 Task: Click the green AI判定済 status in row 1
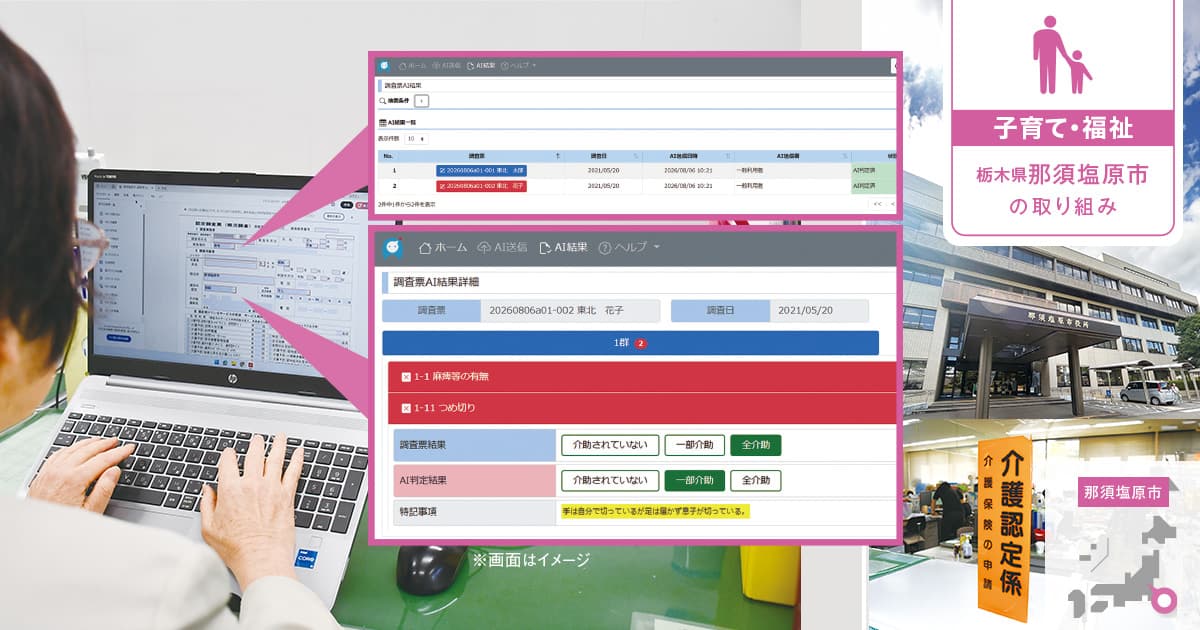(872, 171)
